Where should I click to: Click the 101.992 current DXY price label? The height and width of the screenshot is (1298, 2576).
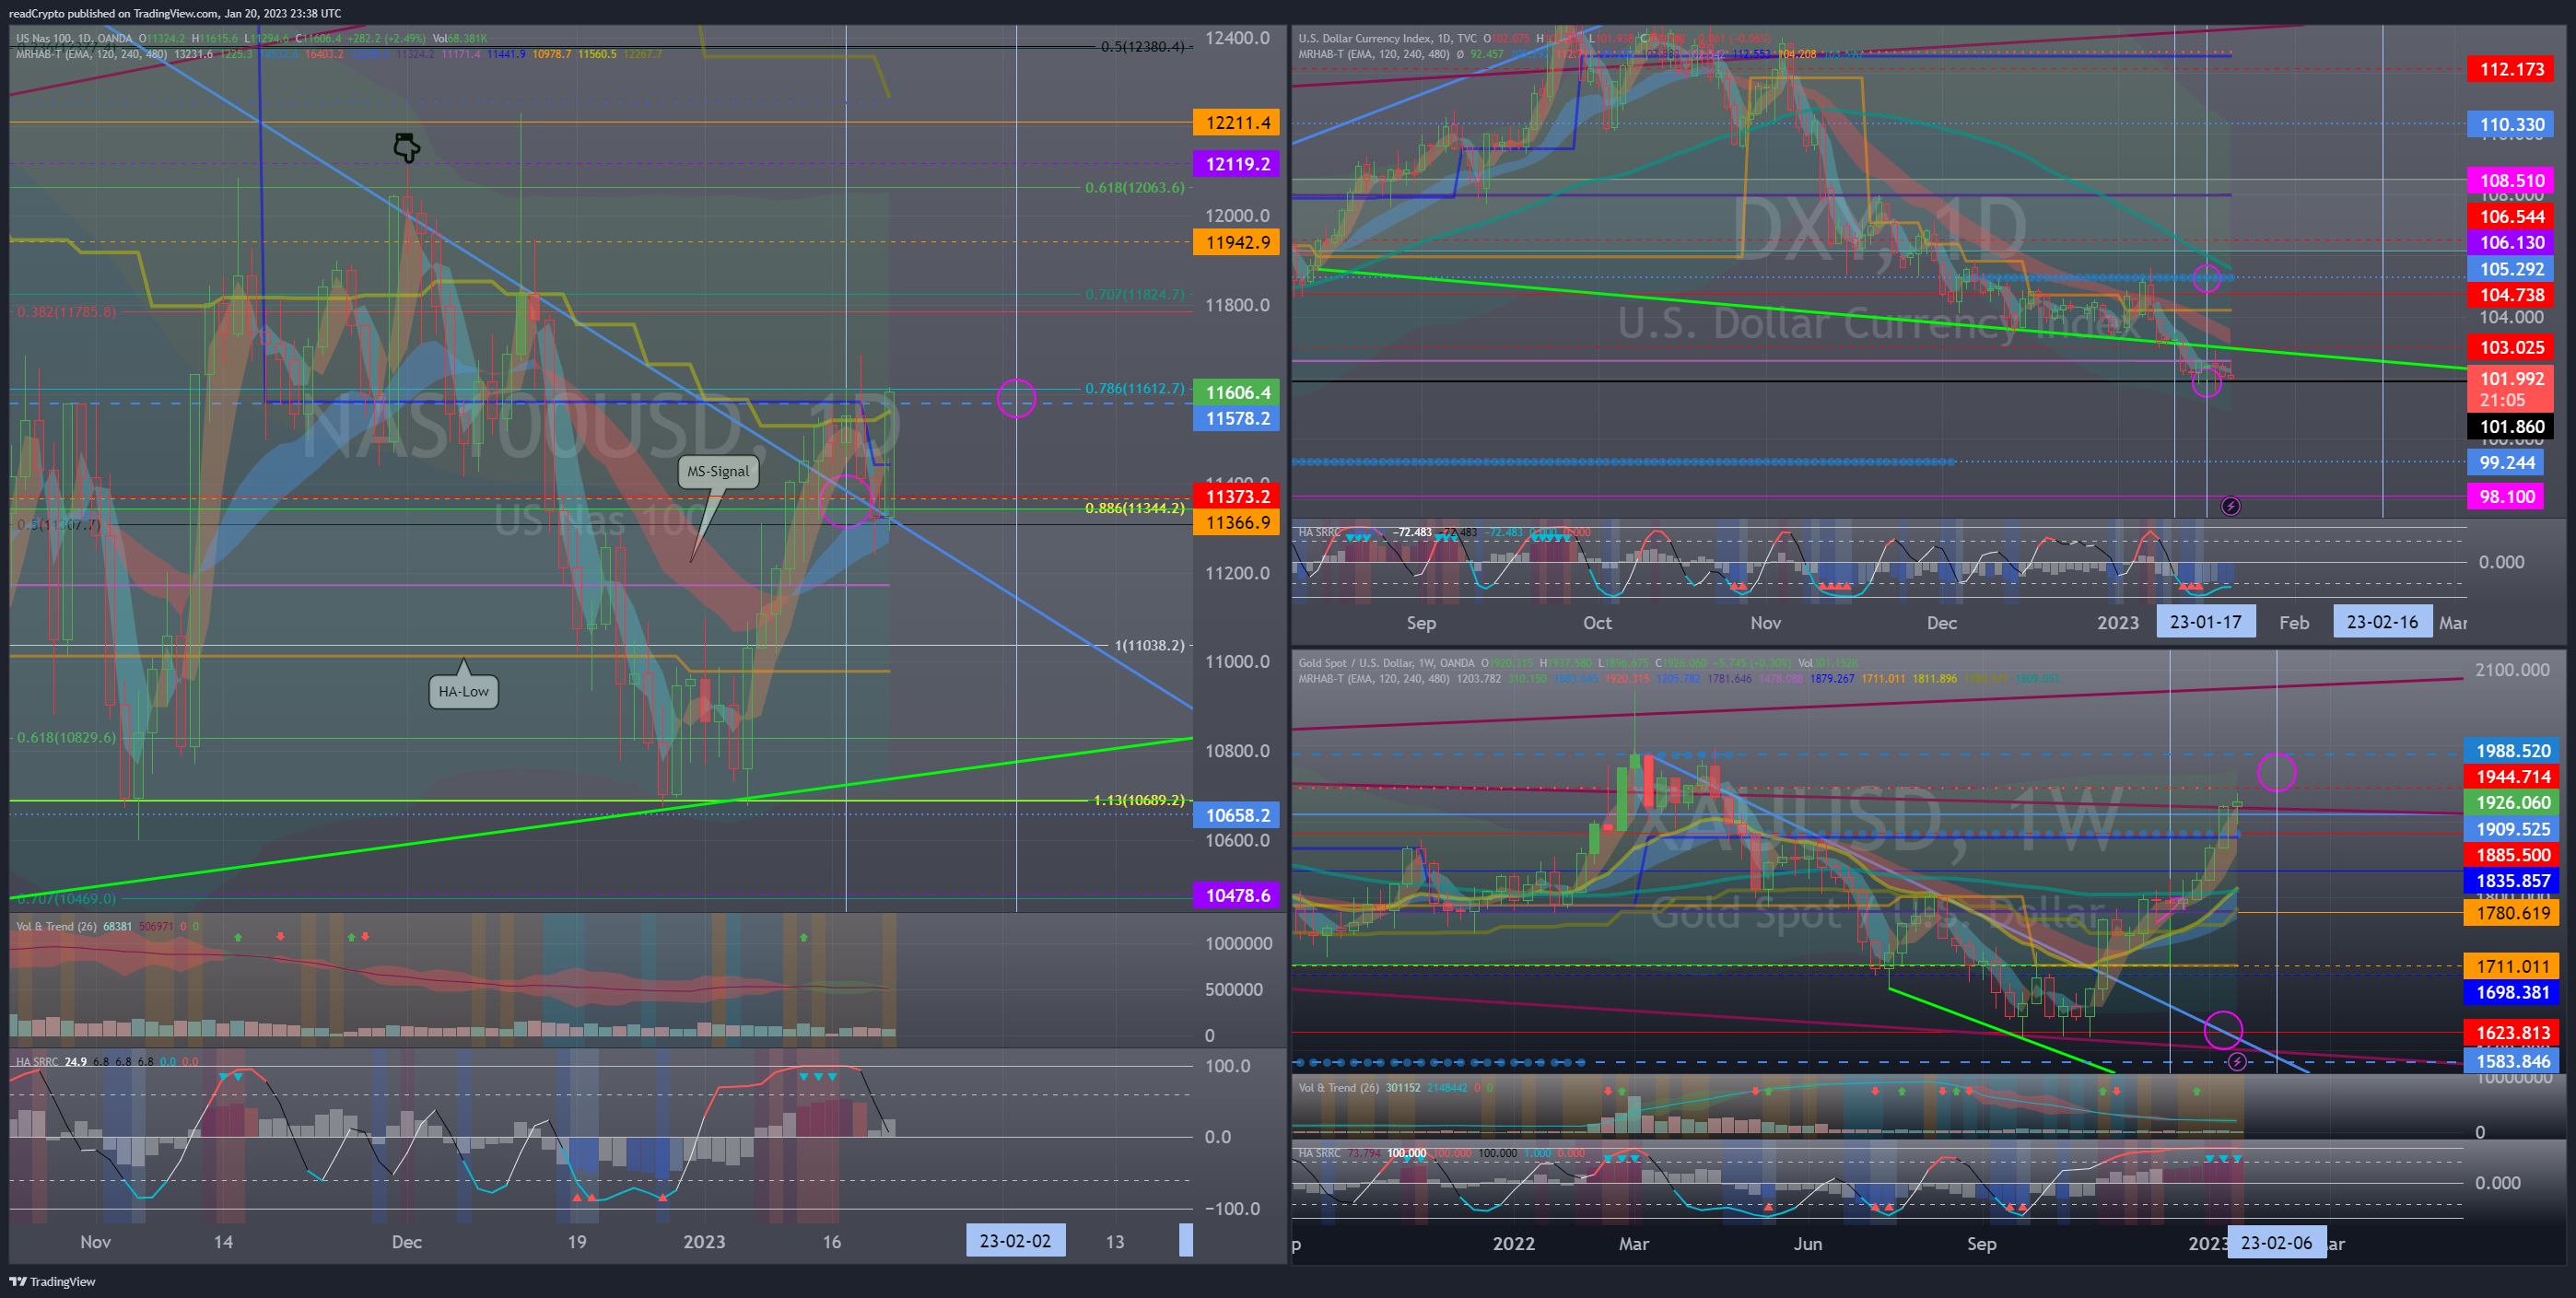(x=2511, y=389)
